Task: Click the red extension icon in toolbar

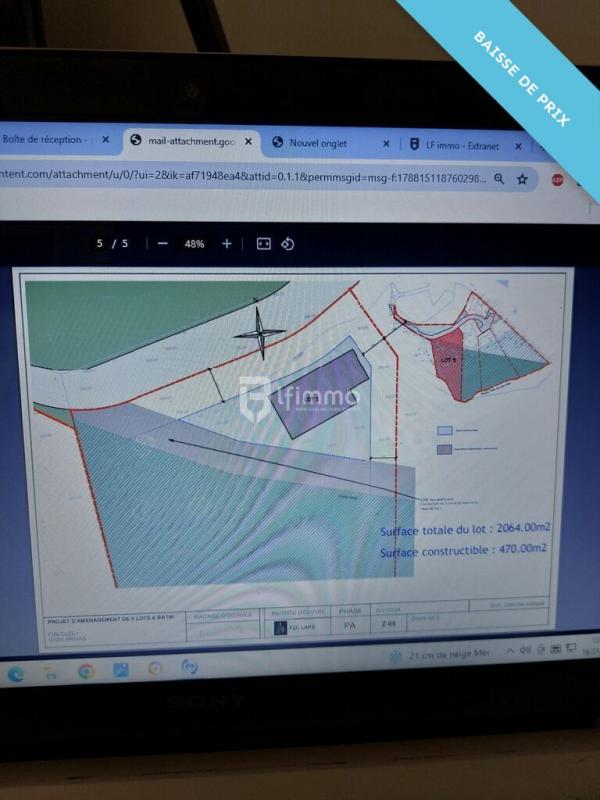Action: (x=558, y=180)
